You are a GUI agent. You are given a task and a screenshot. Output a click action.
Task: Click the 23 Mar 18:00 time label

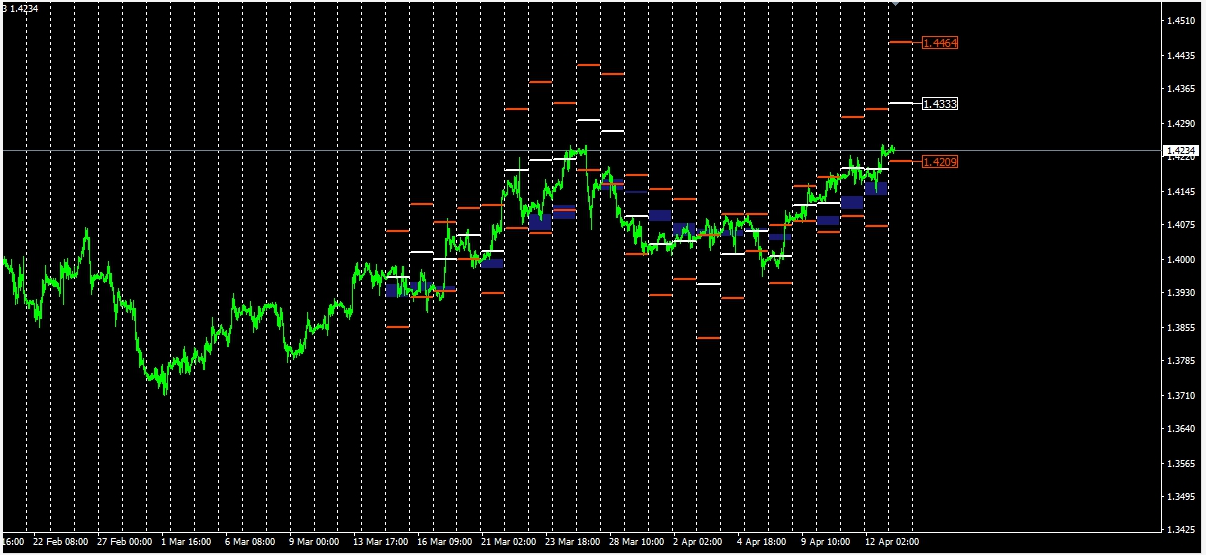(571, 542)
